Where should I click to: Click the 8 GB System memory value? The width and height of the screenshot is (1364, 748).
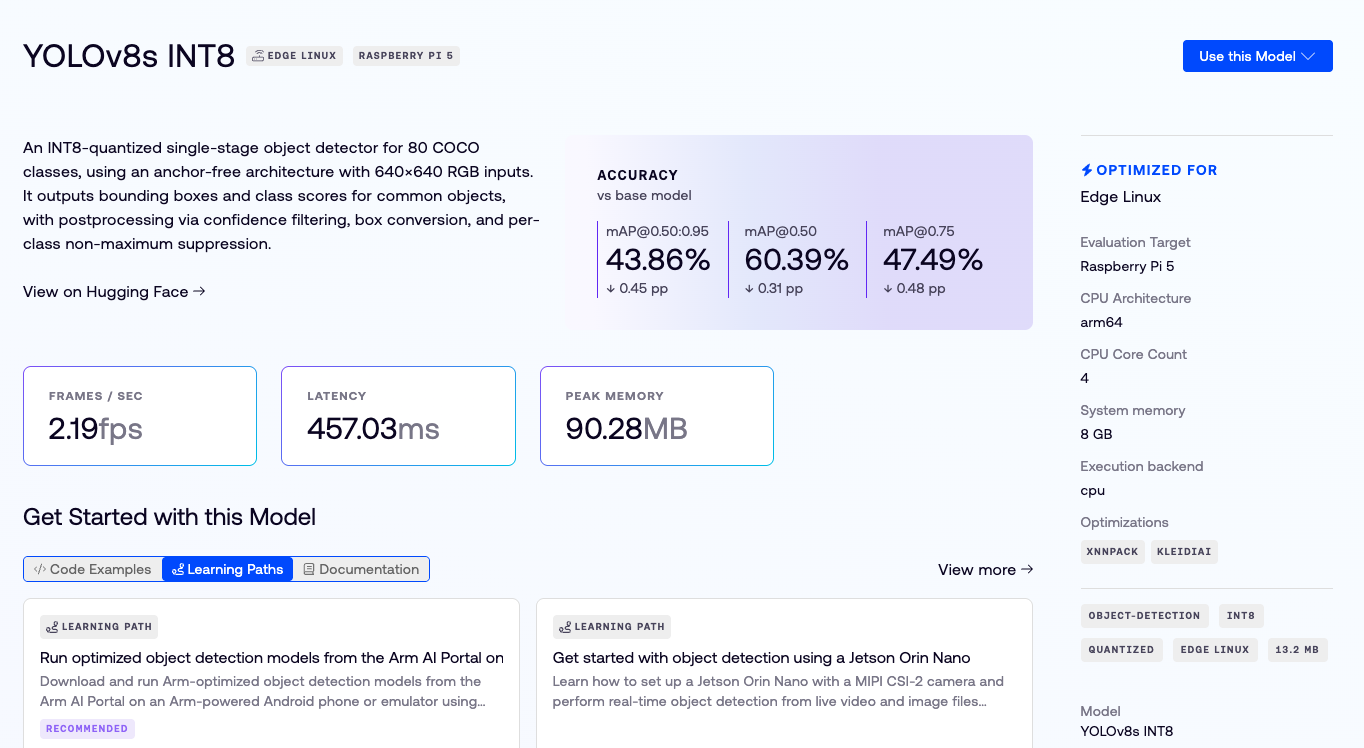tap(1096, 434)
